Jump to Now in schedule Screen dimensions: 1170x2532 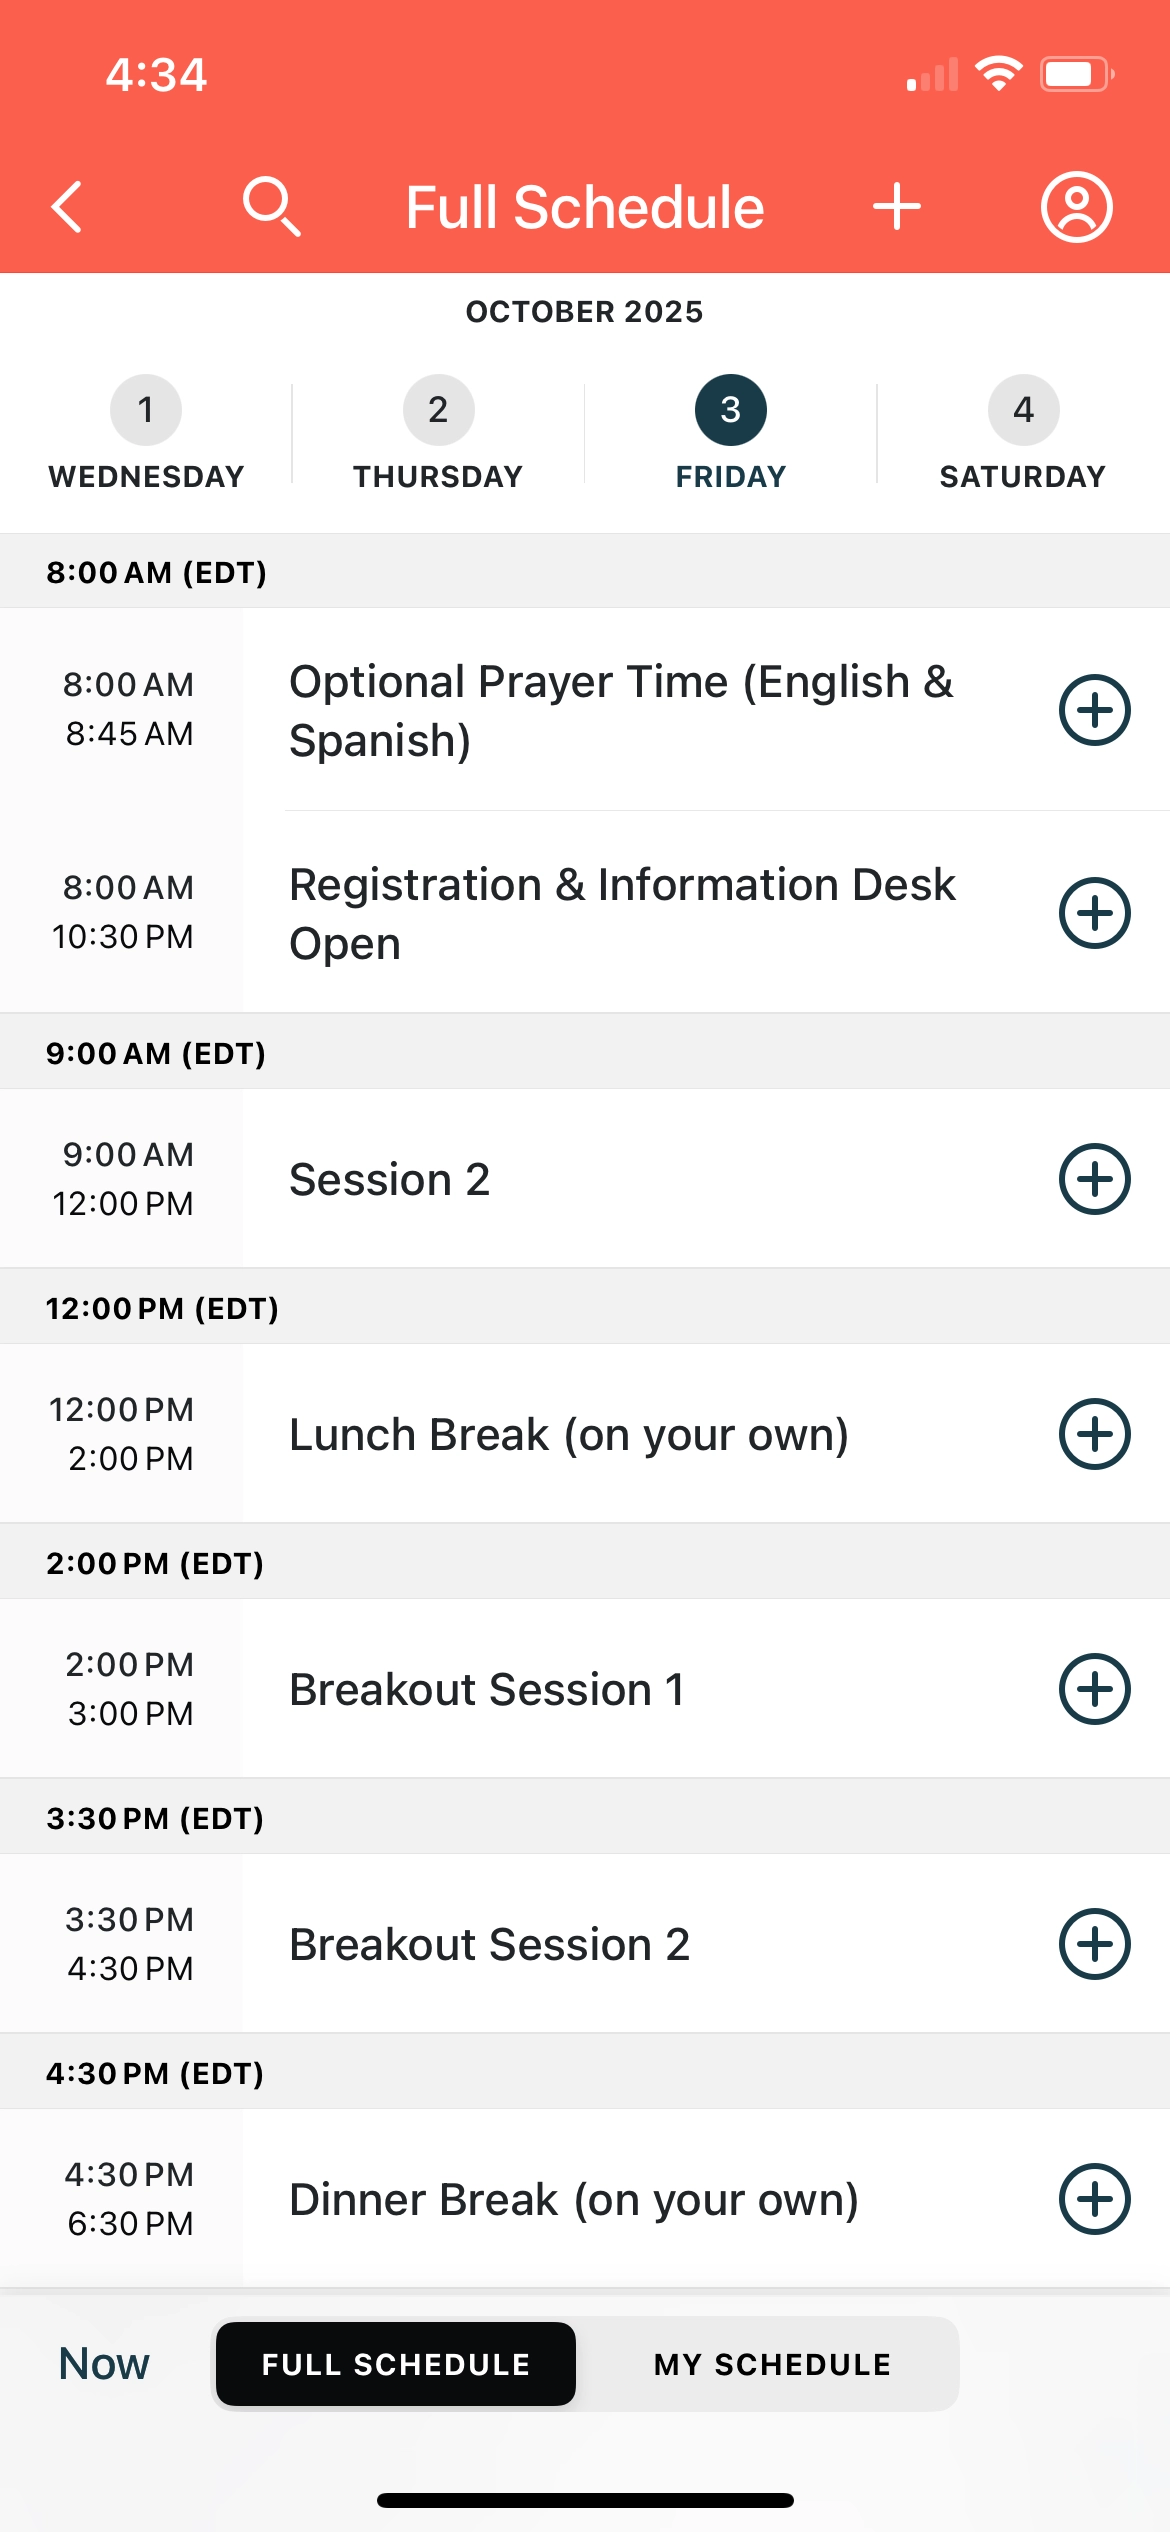(x=104, y=2364)
